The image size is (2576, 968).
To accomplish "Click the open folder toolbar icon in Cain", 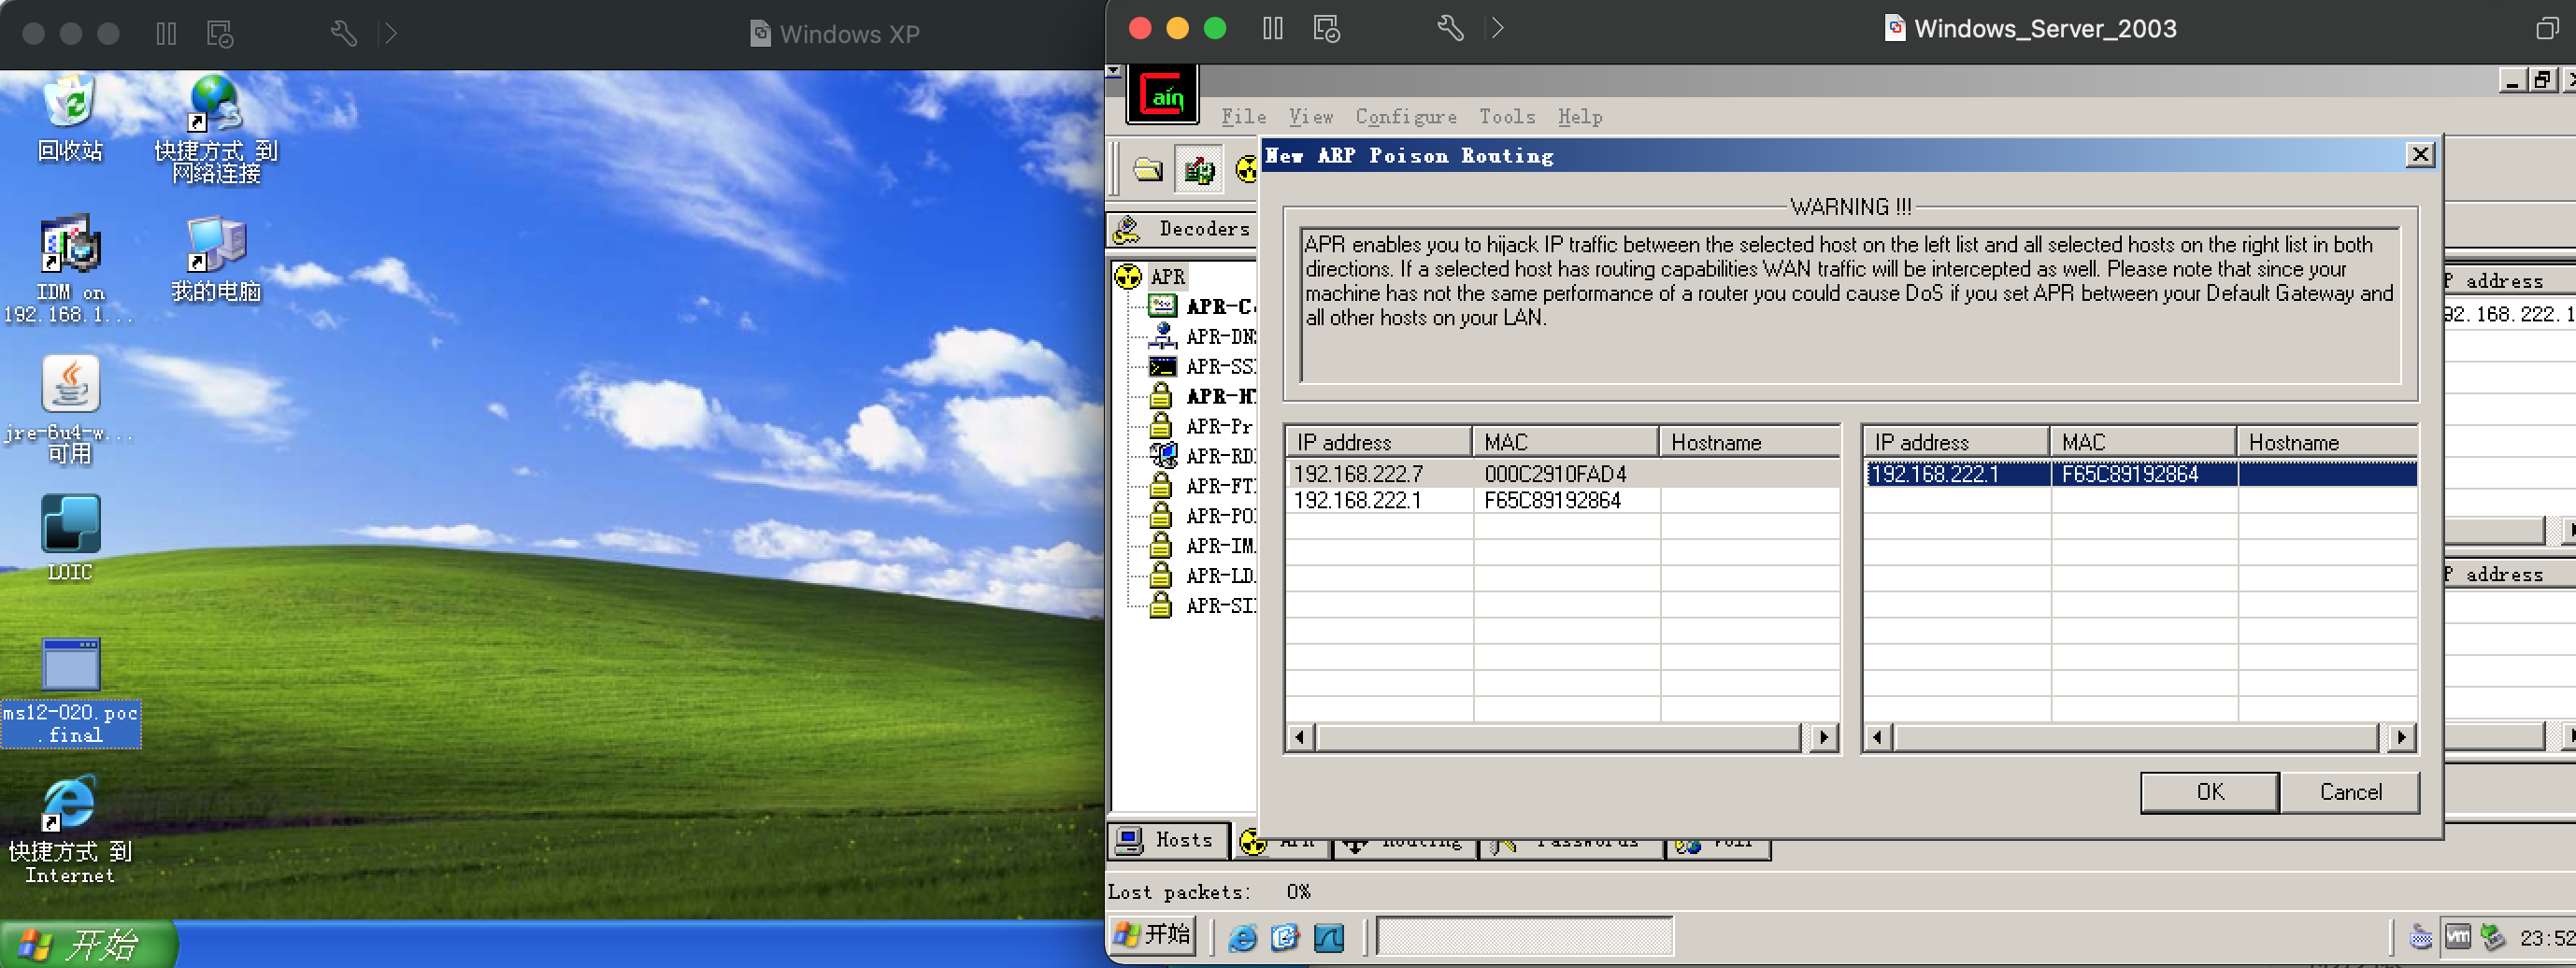I will coord(1148,169).
